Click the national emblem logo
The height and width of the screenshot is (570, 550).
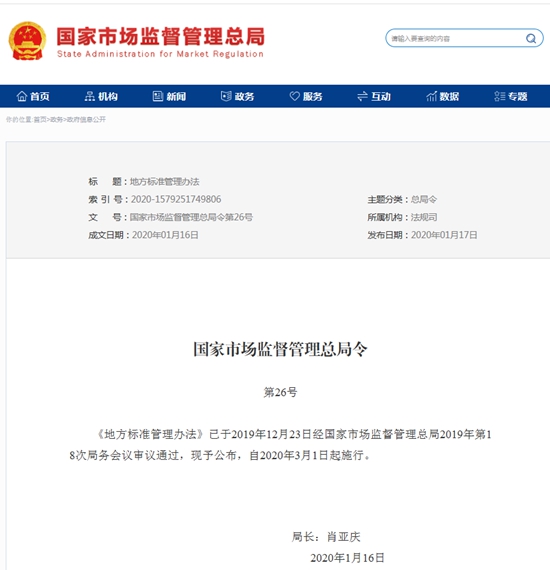[27, 41]
